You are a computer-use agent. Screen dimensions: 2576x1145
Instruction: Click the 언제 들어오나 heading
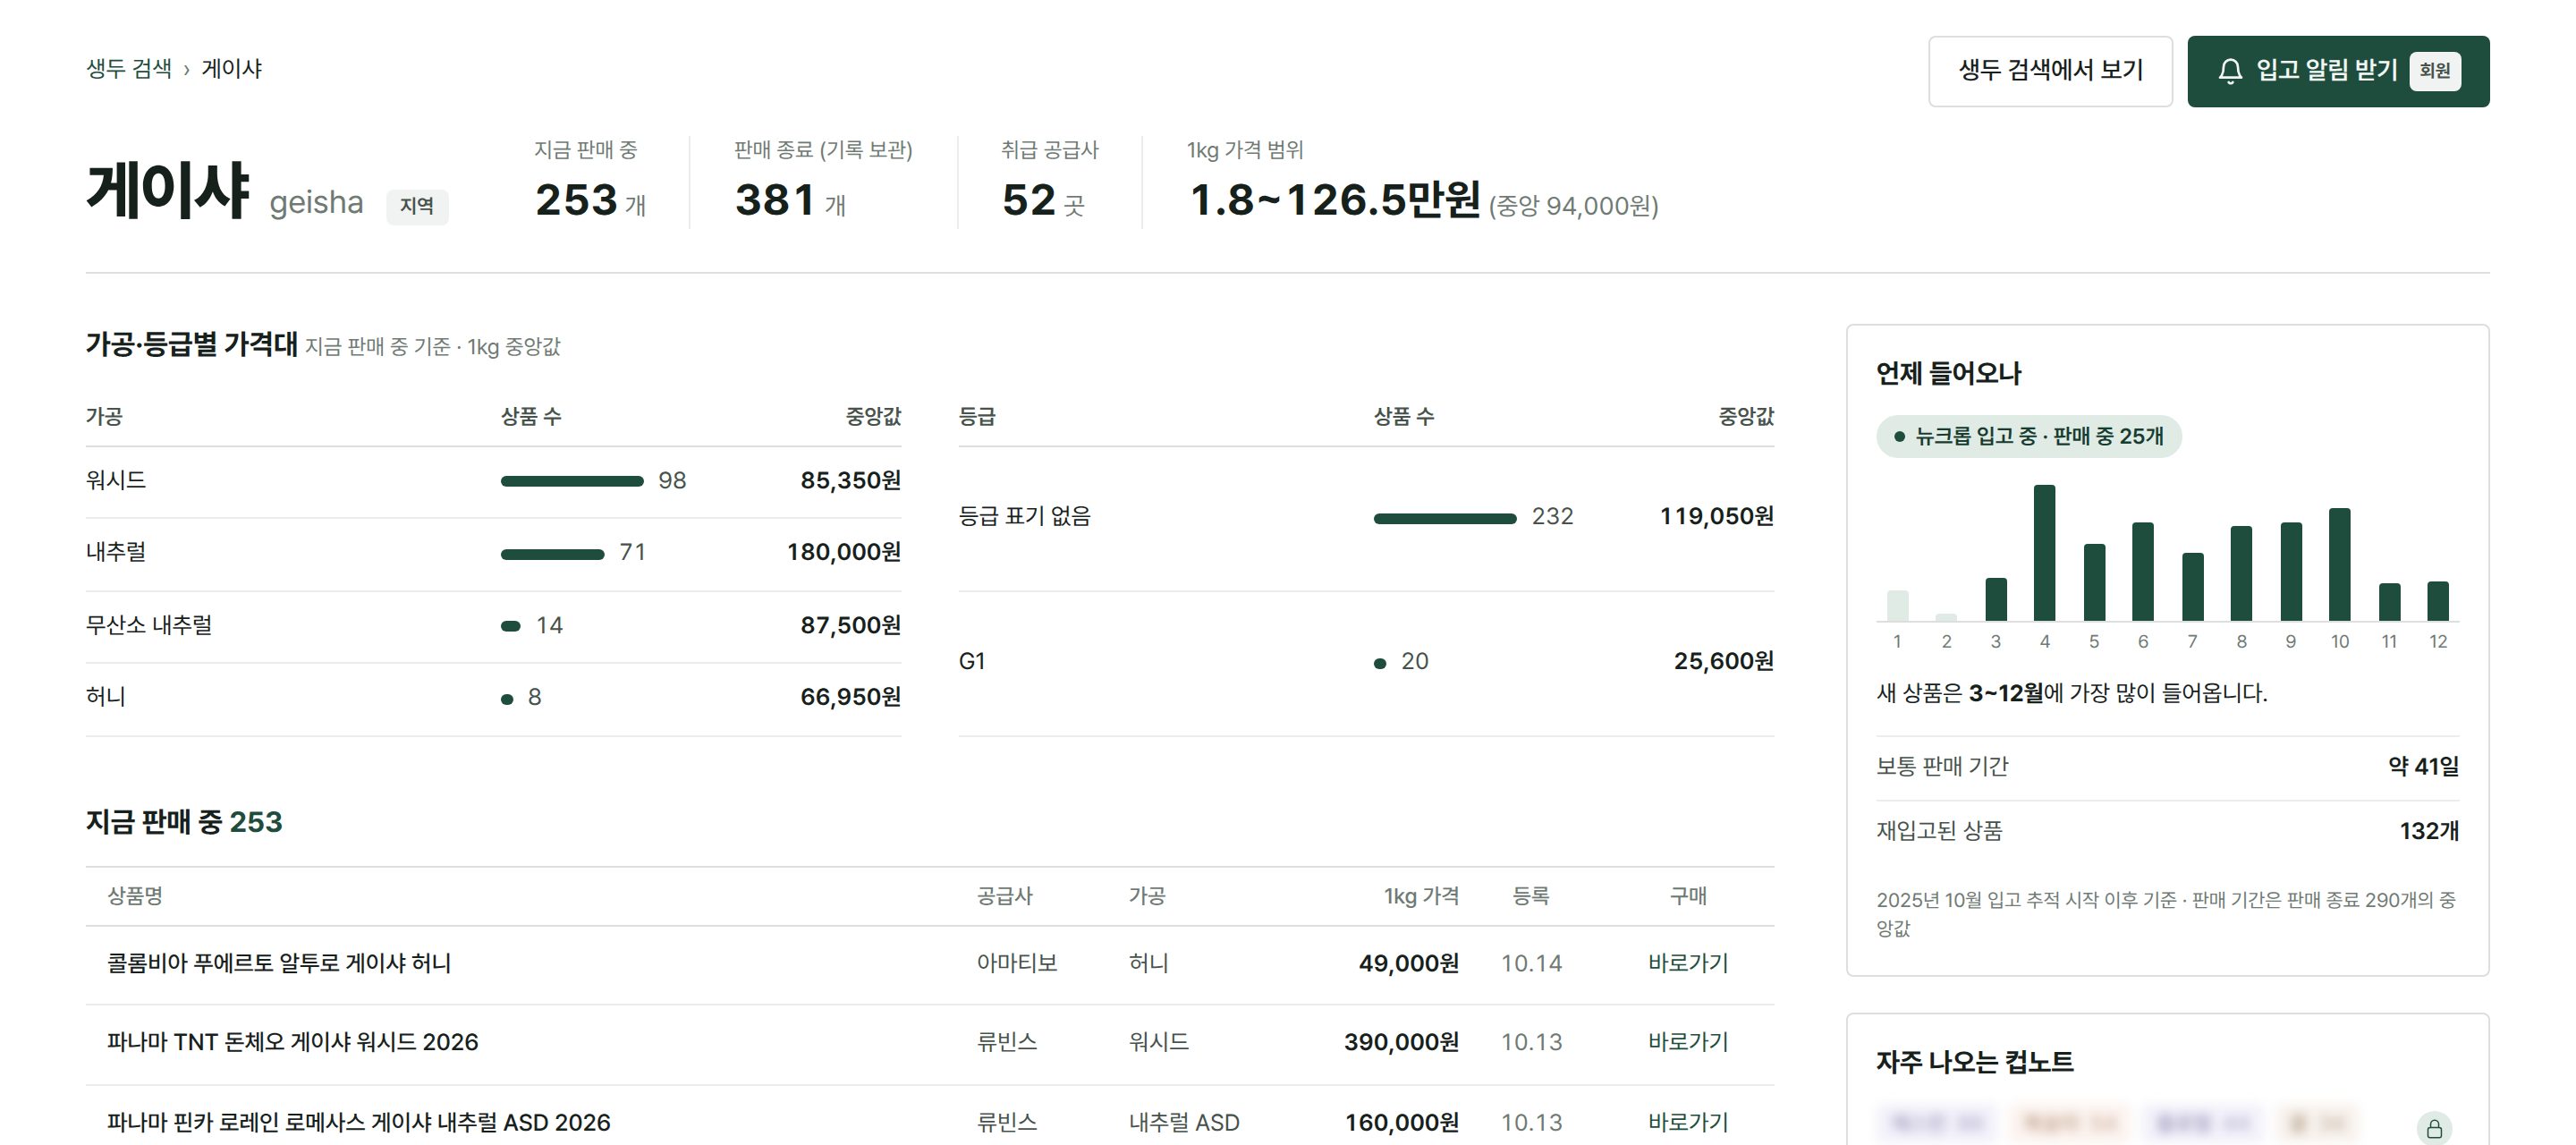coord(1949,374)
